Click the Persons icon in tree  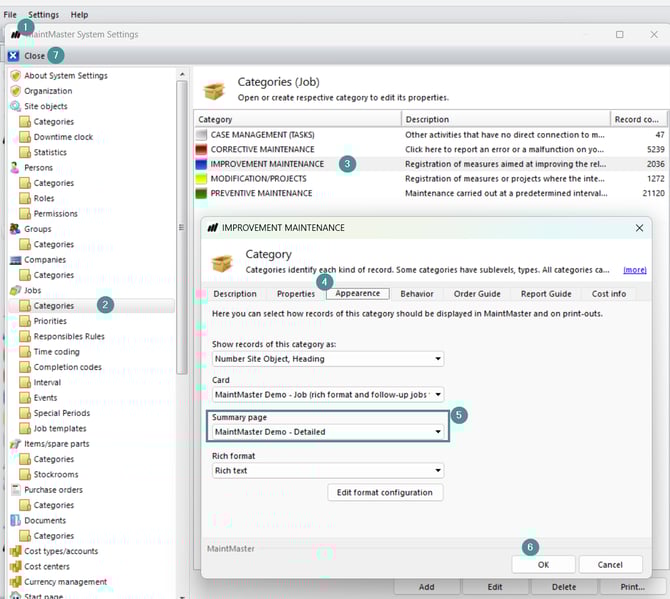[15, 168]
